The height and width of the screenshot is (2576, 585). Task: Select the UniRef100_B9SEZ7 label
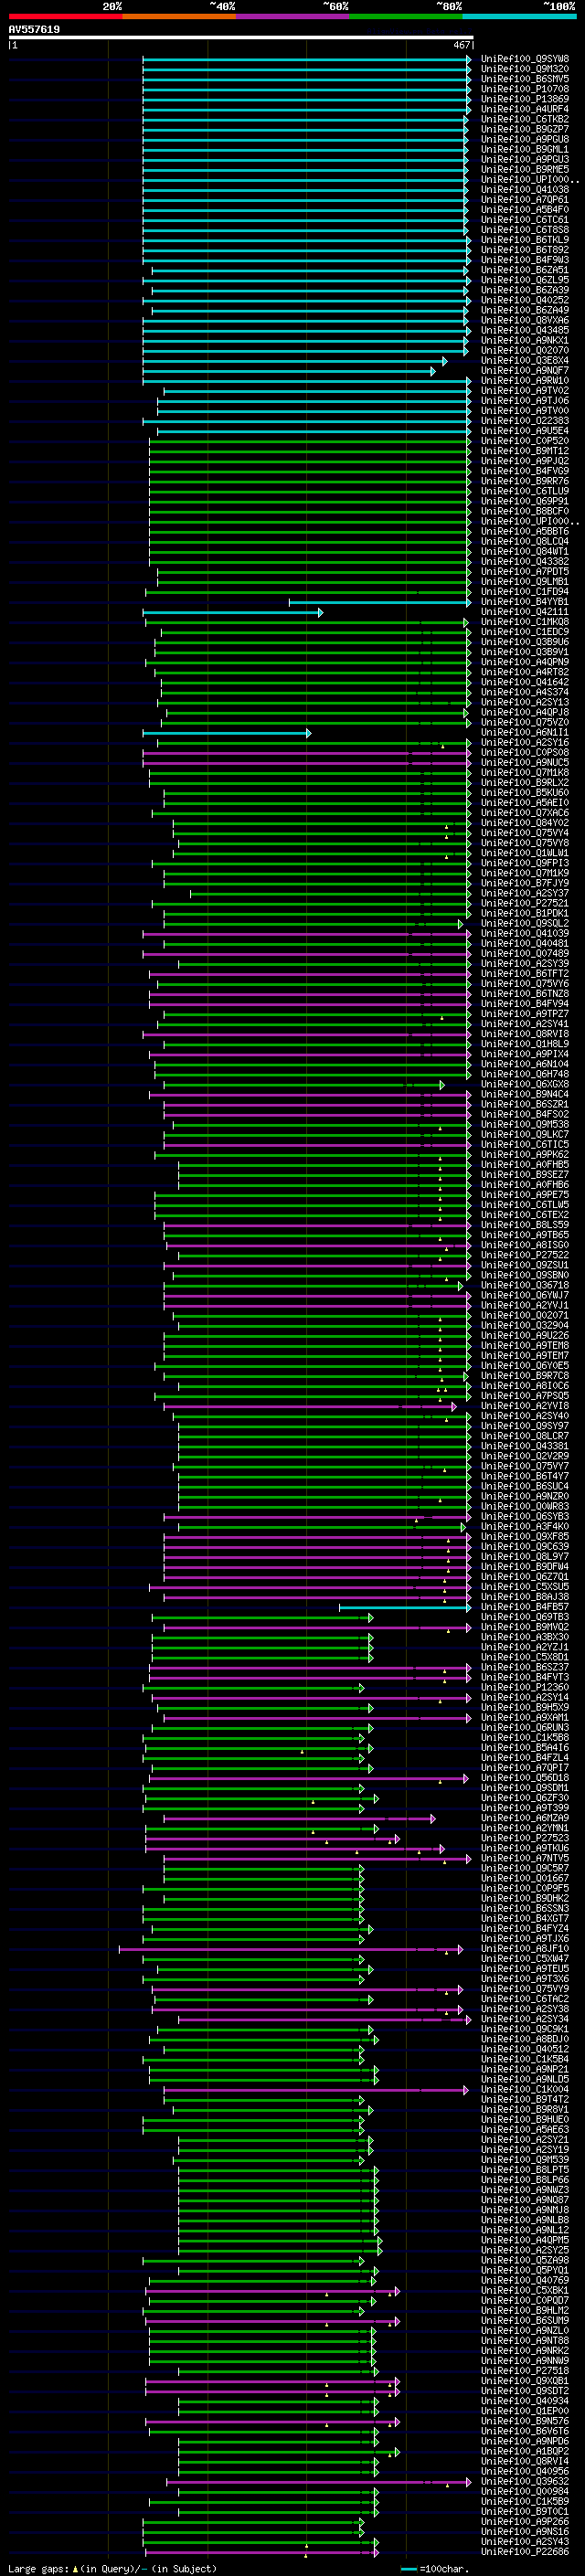pos(525,1175)
